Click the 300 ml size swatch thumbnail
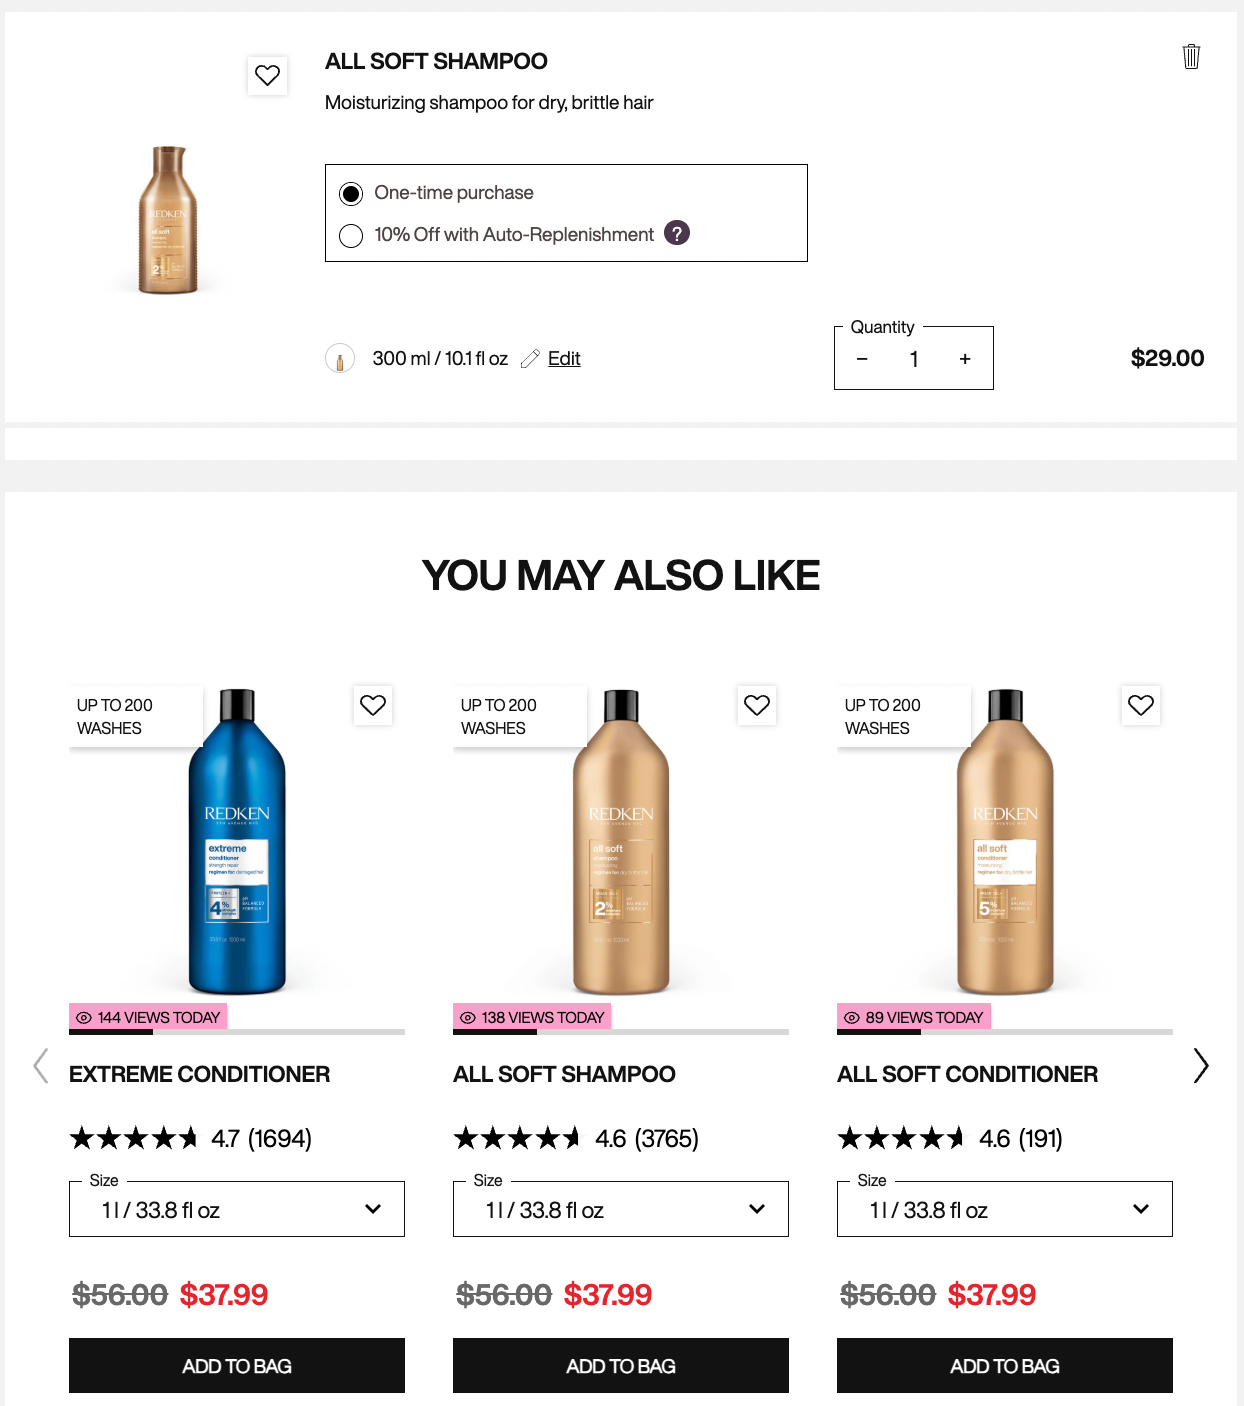This screenshot has height=1406, width=1244. [340, 358]
